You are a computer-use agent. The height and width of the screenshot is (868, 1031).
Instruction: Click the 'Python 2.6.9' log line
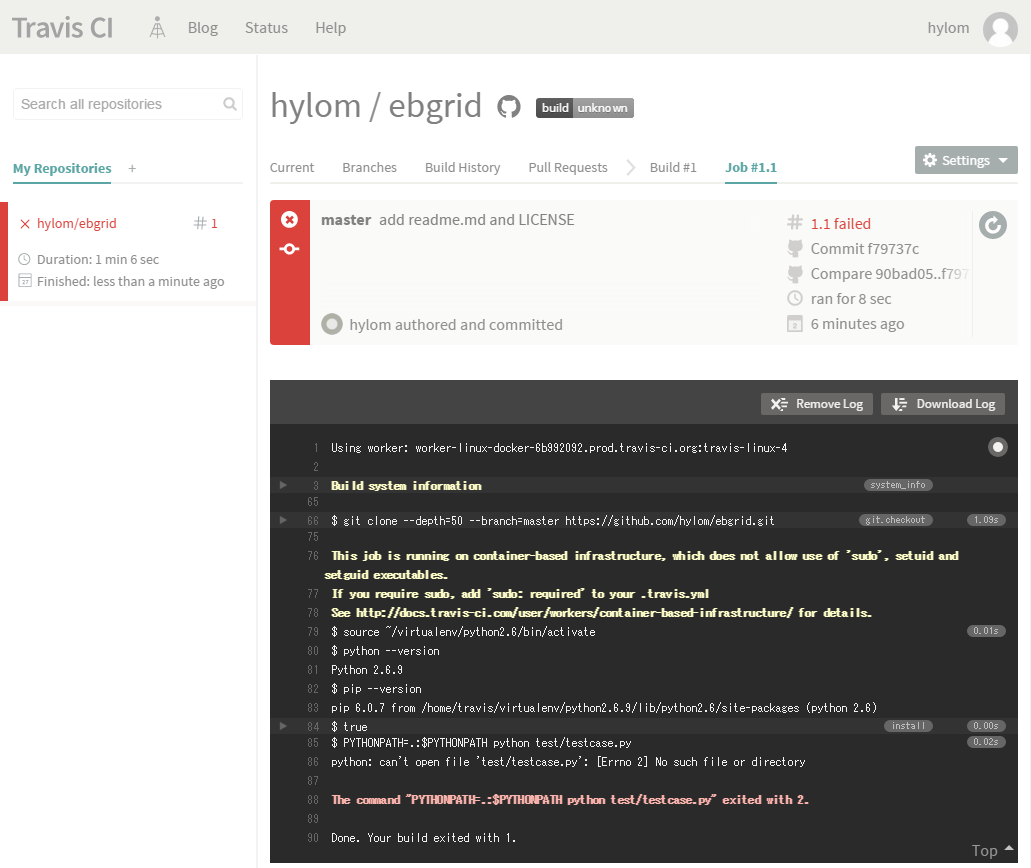point(367,670)
